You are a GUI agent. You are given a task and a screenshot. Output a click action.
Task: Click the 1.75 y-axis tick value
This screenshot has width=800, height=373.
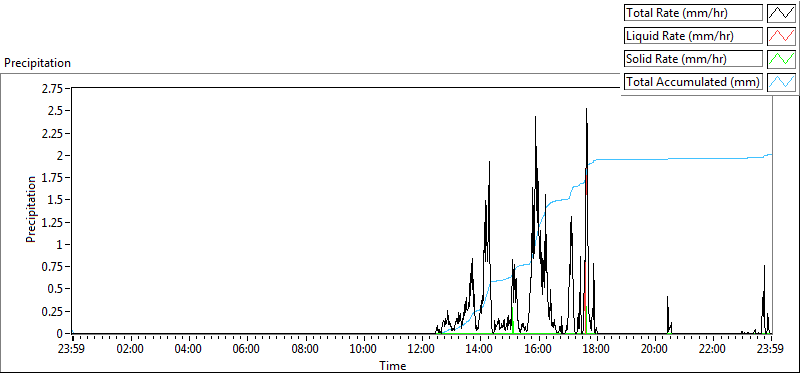(x=54, y=178)
